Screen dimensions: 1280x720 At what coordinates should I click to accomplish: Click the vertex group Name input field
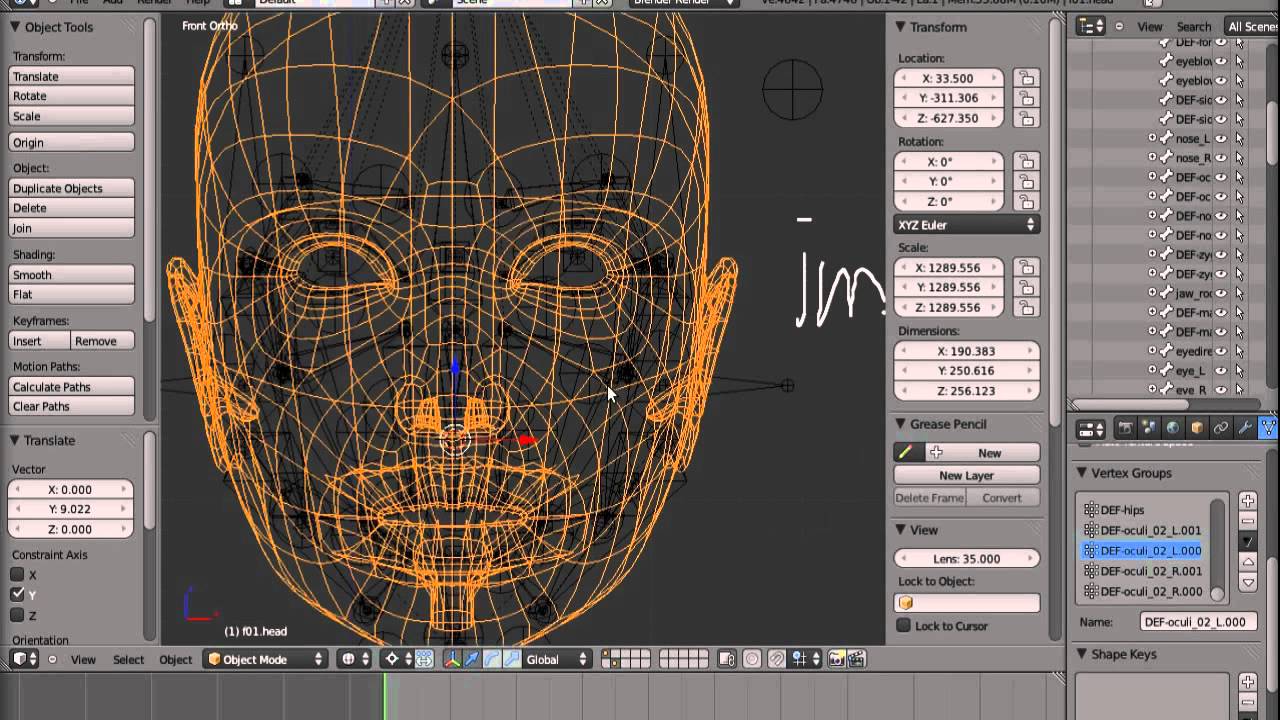click(1197, 622)
